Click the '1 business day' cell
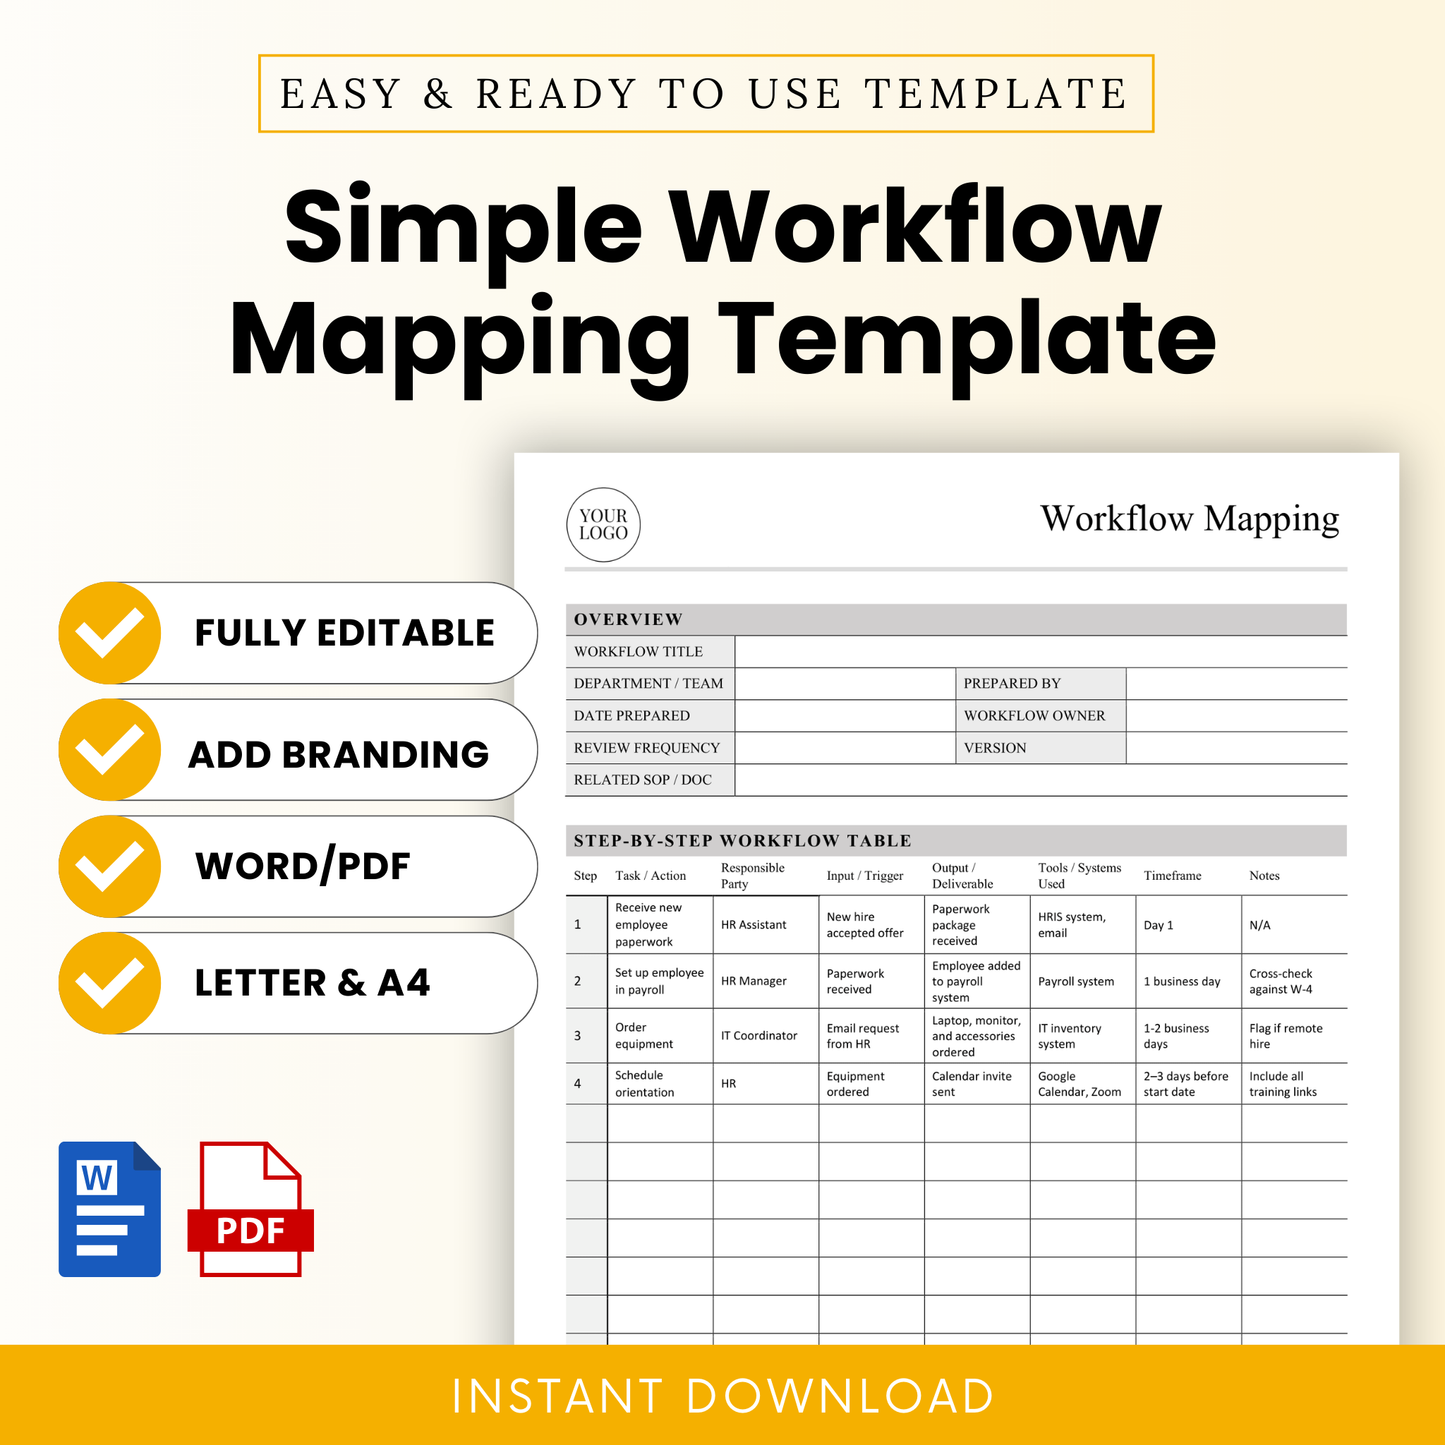1445x1445 pixels. pyautogui.click(x=1188, y=981)
